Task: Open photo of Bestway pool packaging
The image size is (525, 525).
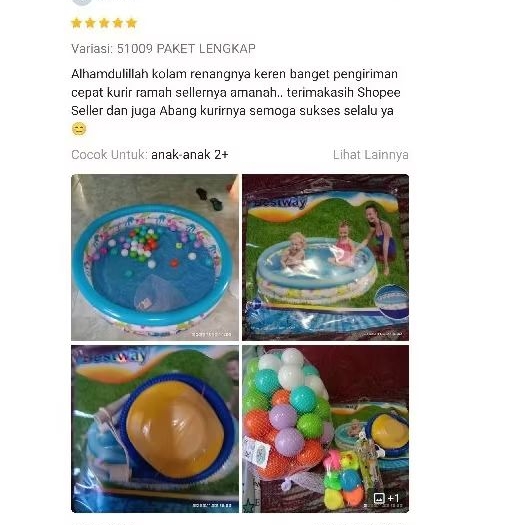Action: tap(325, 257)
